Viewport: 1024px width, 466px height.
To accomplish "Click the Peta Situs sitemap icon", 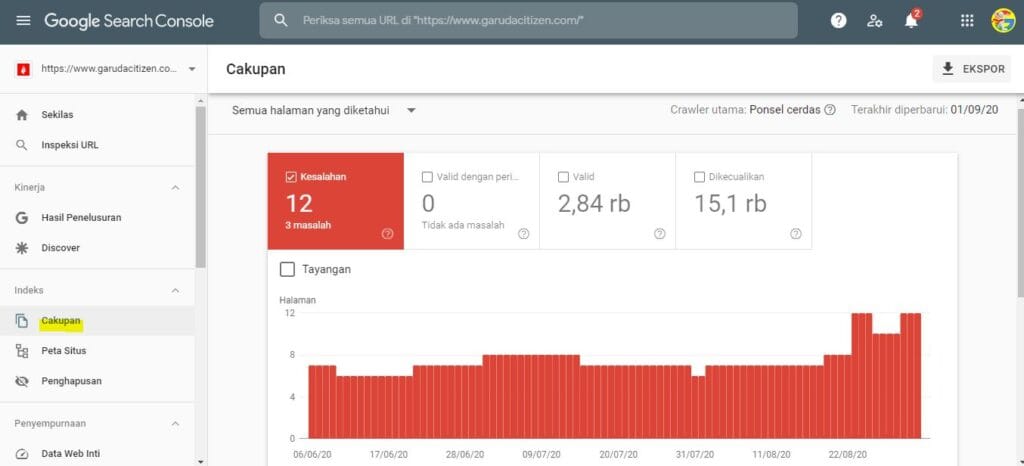I will (22, 351).
